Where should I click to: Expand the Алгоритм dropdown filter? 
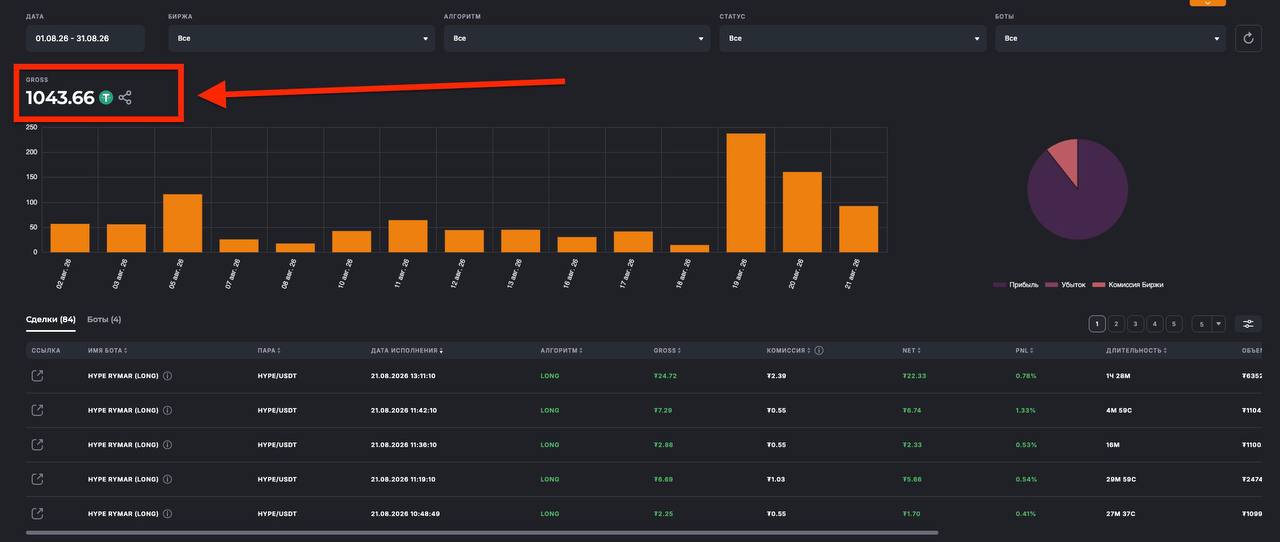(577, 38)
